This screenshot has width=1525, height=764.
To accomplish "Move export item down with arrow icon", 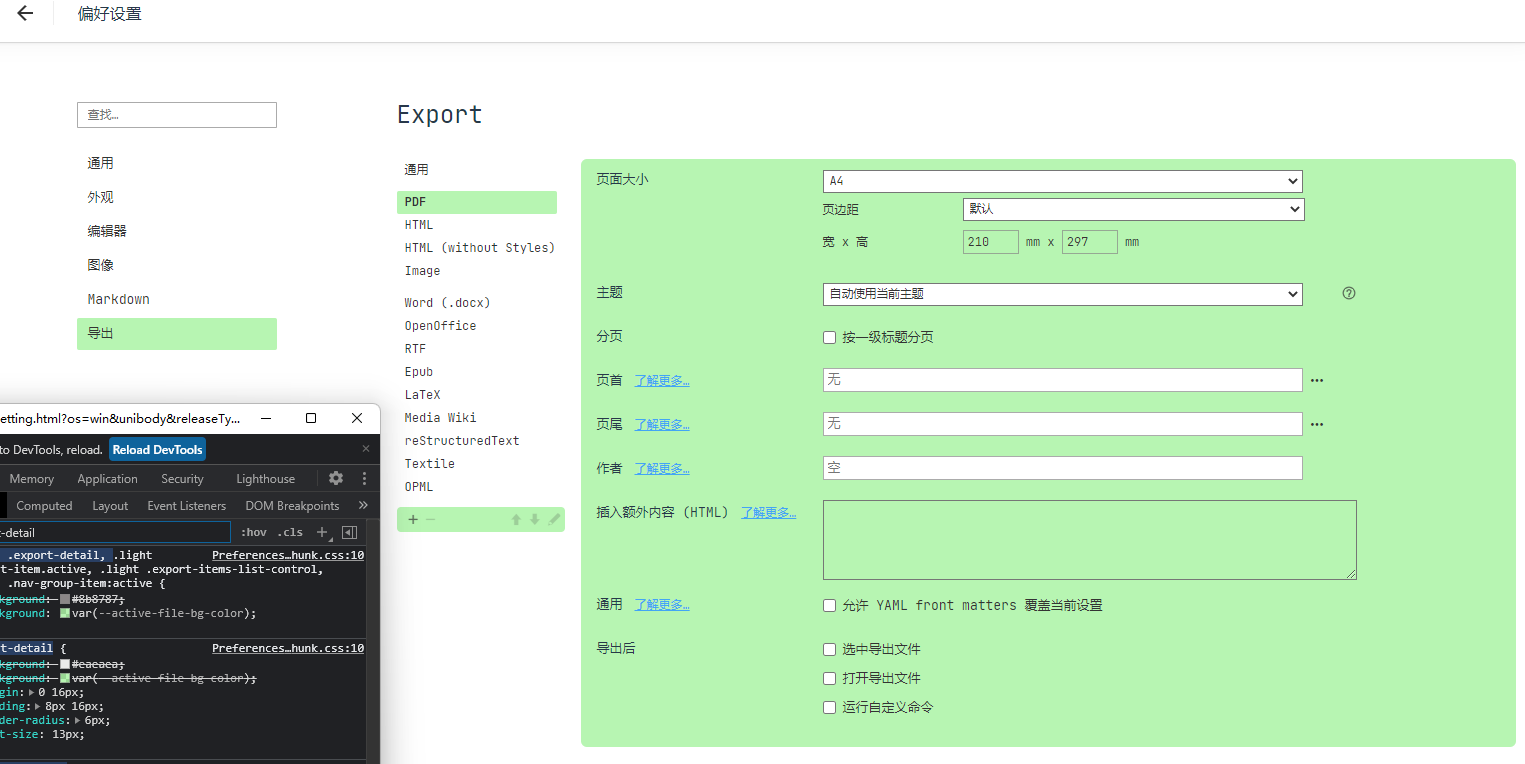I will pos(535,519).
